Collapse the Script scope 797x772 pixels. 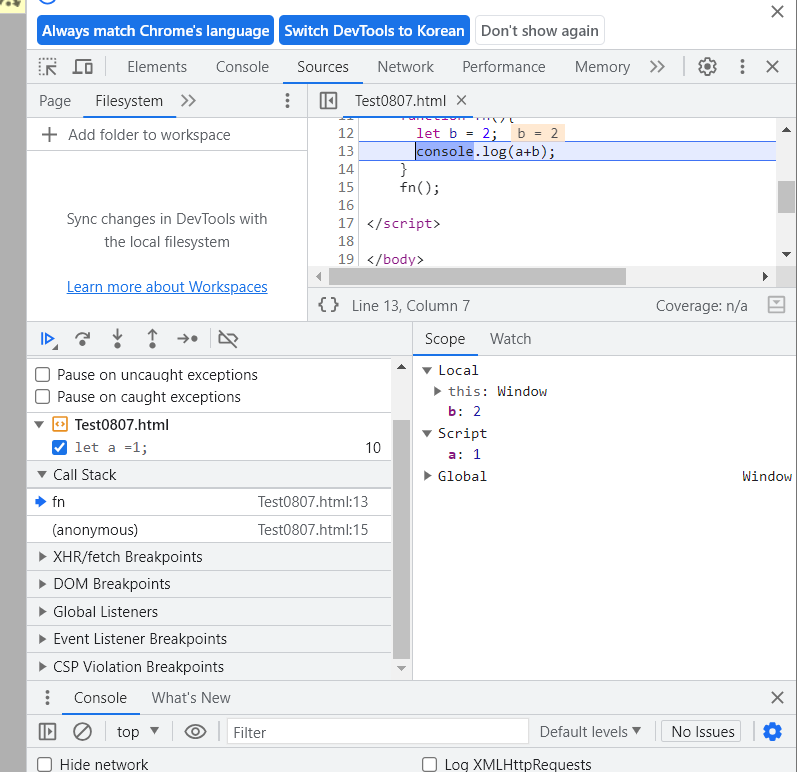point(427,434)
